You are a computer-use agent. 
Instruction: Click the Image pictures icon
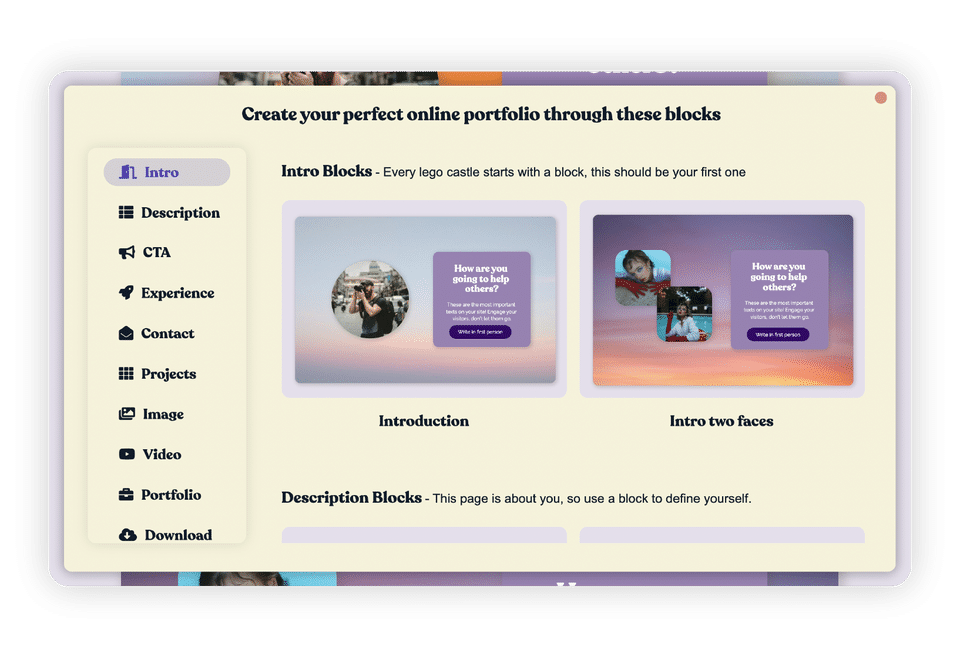coord(127,414)
